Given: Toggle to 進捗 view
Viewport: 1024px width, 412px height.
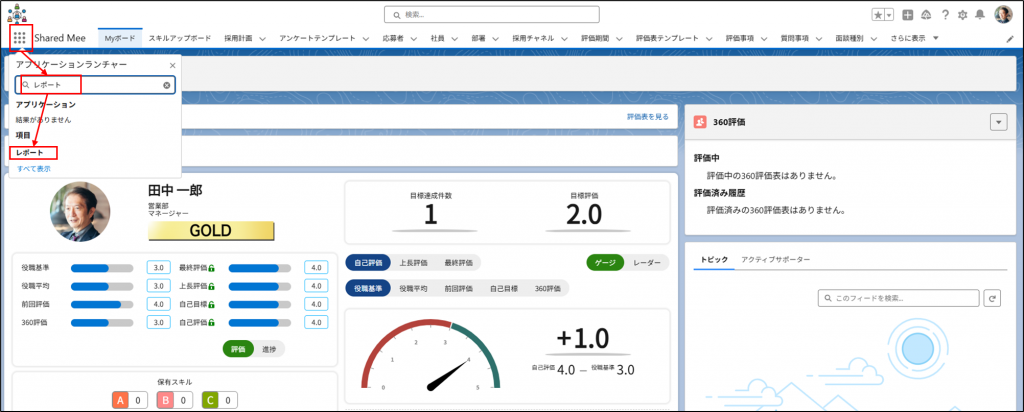Looking at the screenshot, I should (268, 349).
